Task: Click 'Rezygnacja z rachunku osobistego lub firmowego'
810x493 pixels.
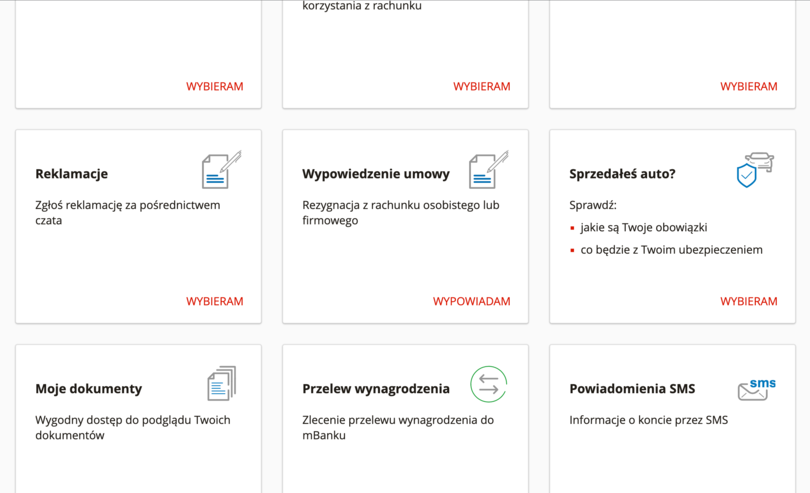Action: (401, 212)
